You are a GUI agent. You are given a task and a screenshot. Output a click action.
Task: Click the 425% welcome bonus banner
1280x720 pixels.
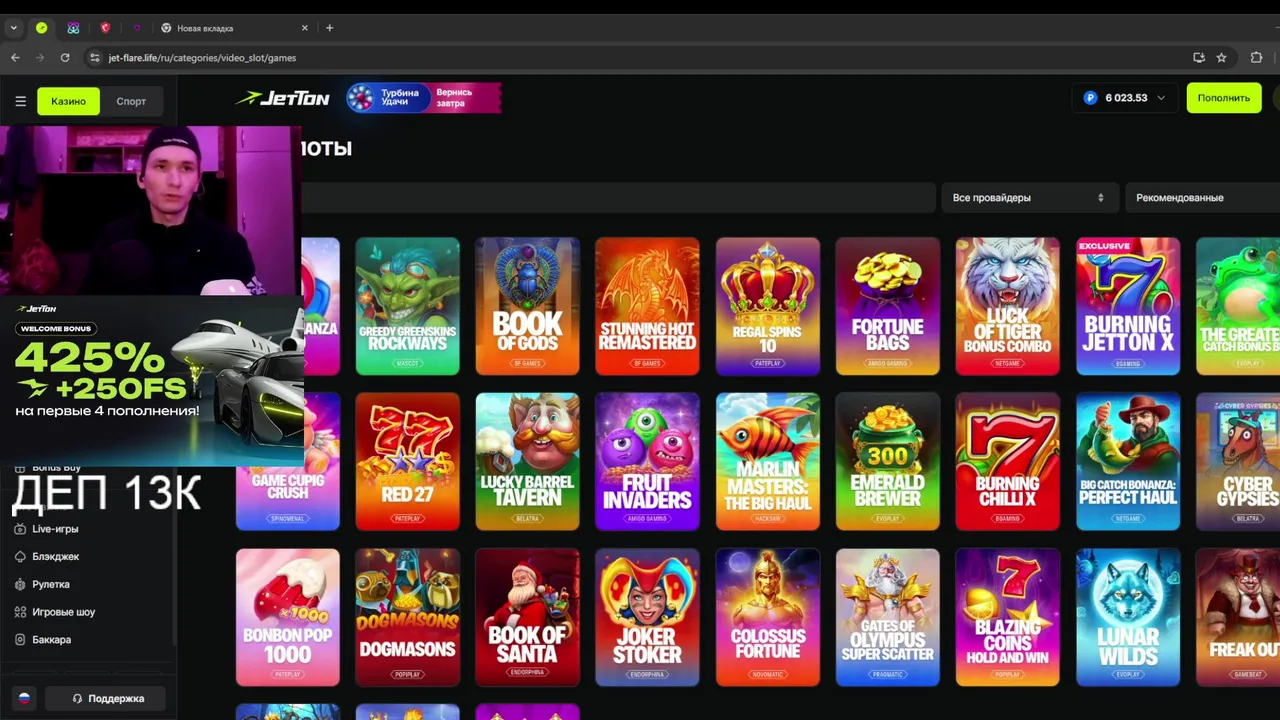(152, 381)
